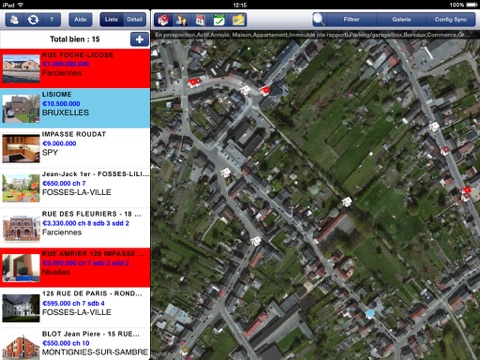This screenshot has width=480, height=360.
Task: Open the yellow folder icon
Action: [x=239, y=20]
